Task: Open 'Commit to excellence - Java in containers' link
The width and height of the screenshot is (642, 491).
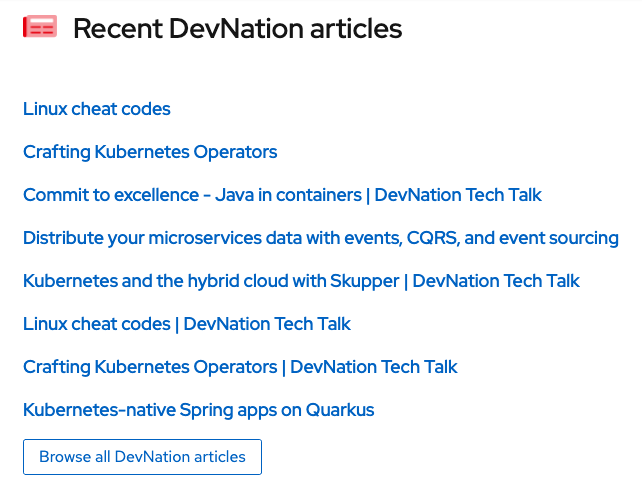Action: click(x=283, y=195)
